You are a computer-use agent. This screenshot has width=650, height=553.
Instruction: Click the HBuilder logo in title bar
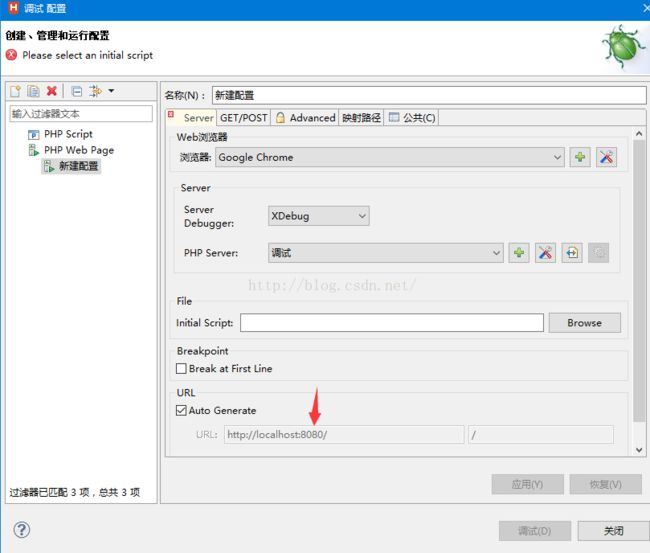coord(13,8)
